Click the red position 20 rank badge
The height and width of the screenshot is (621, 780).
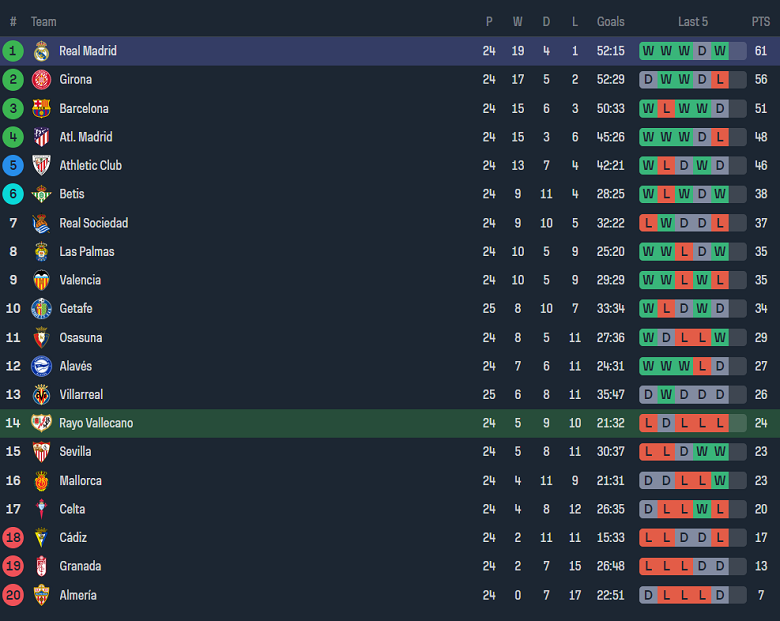point(13,595)
